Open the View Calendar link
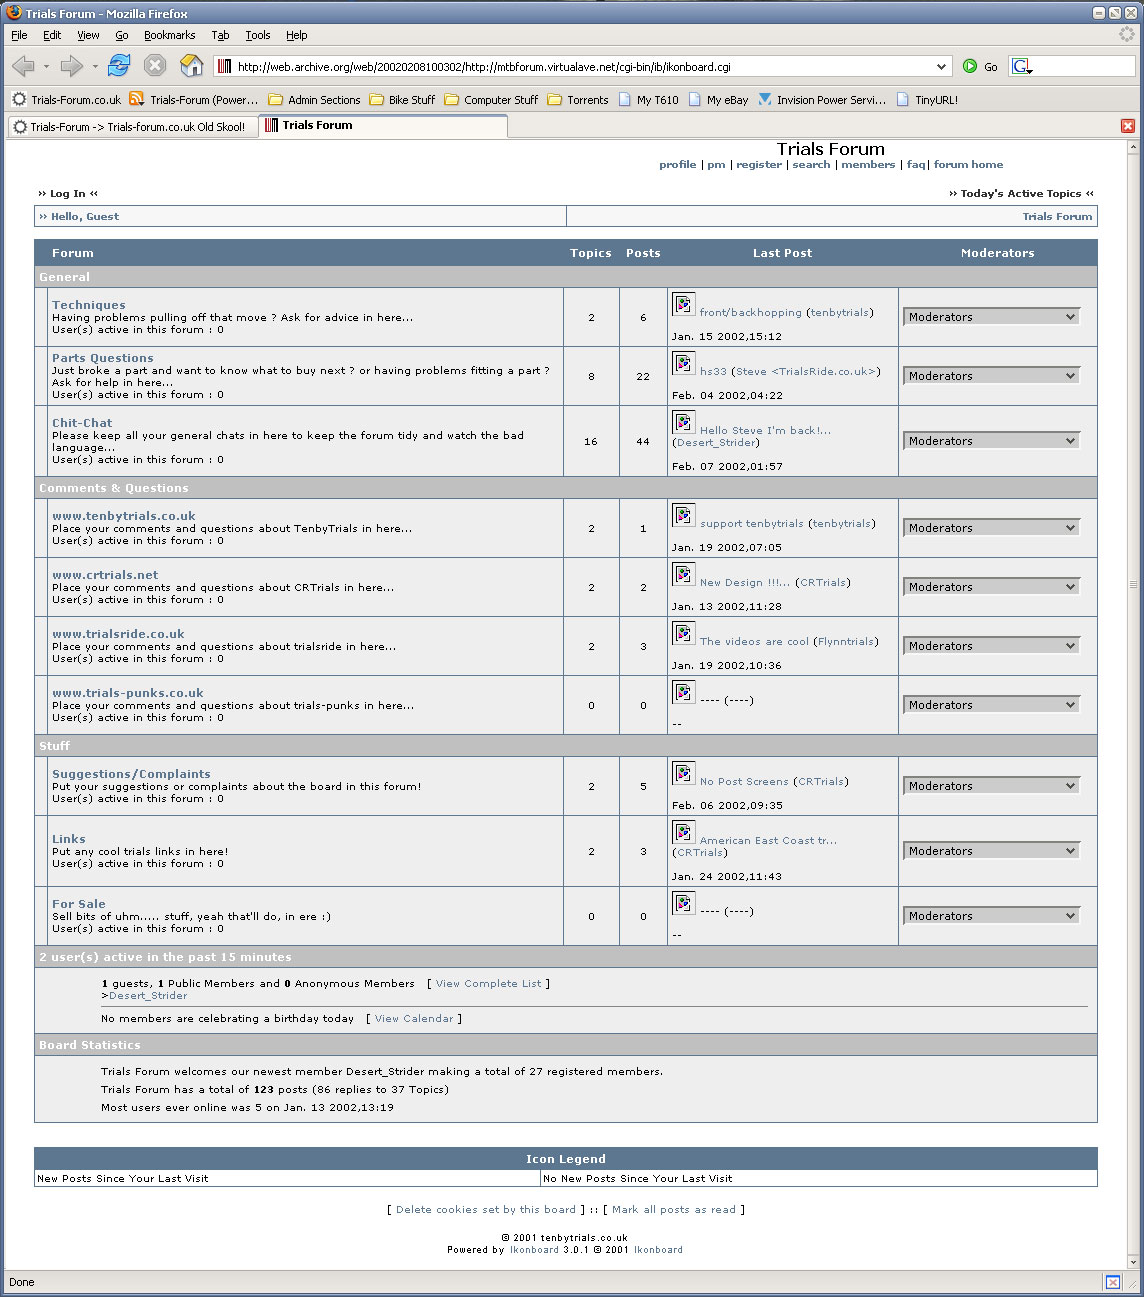 click(x=414, y=1019)
